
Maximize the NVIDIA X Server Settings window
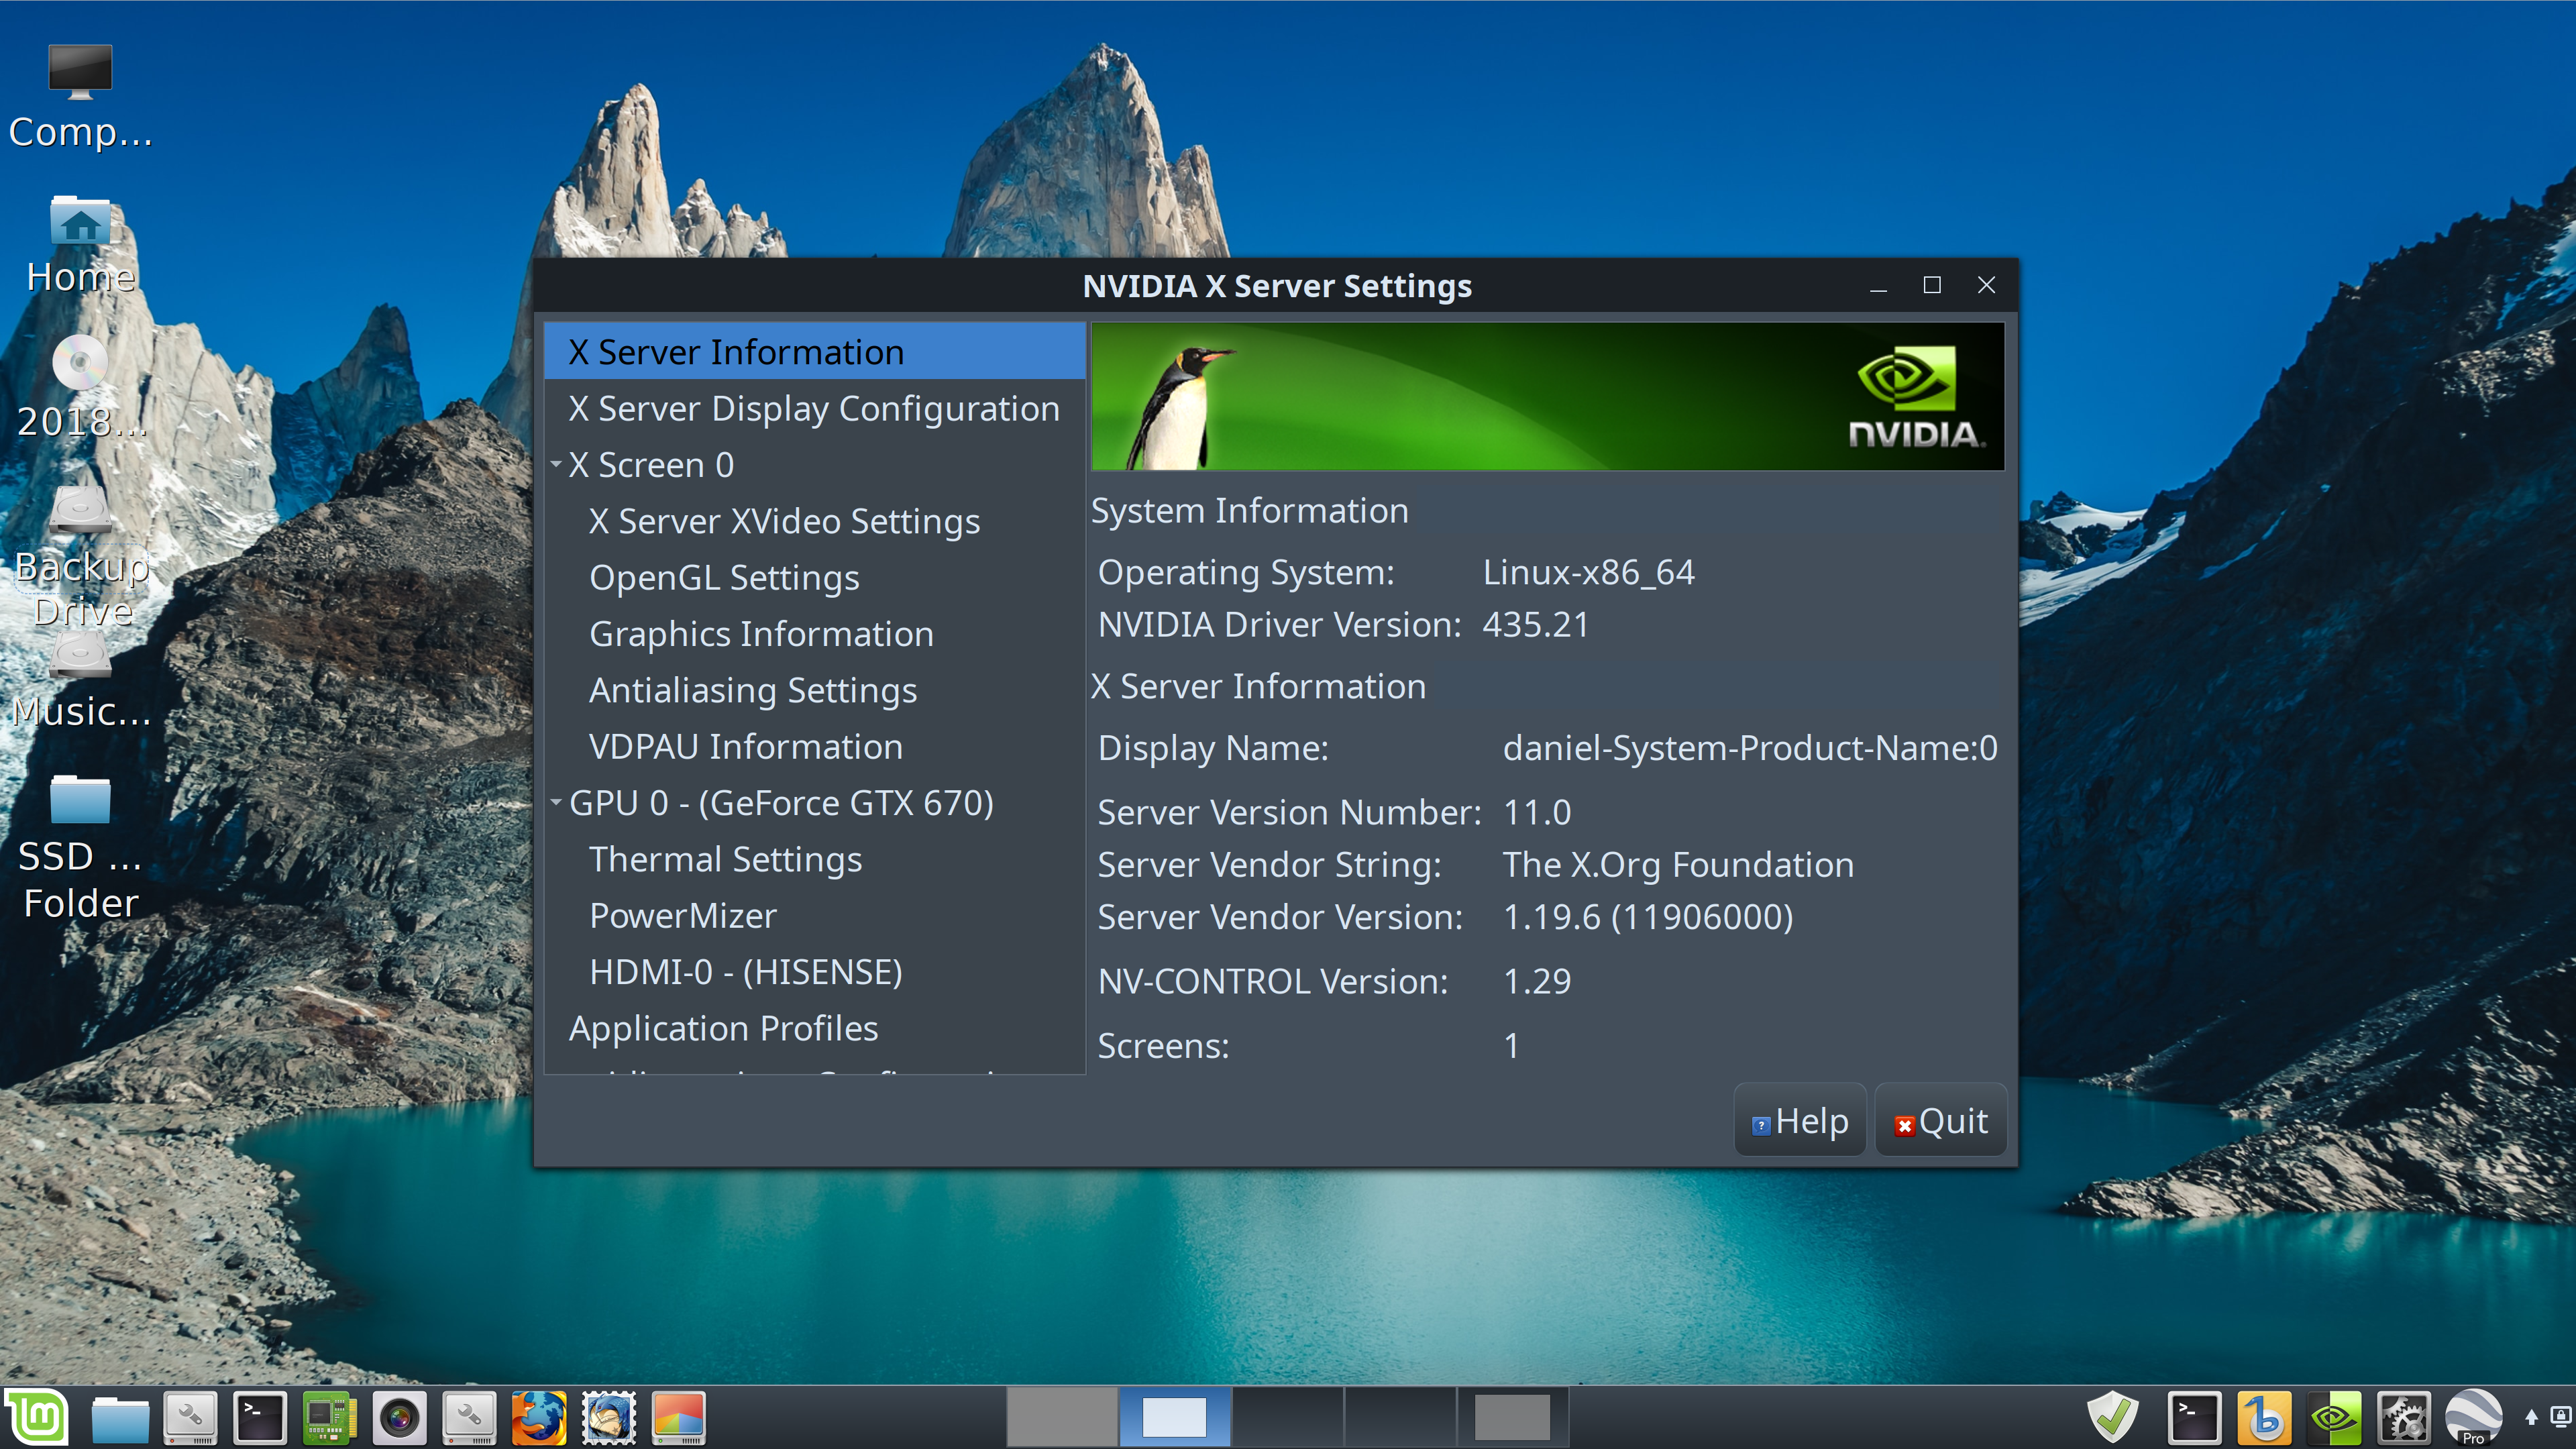tap(1932, 286)
